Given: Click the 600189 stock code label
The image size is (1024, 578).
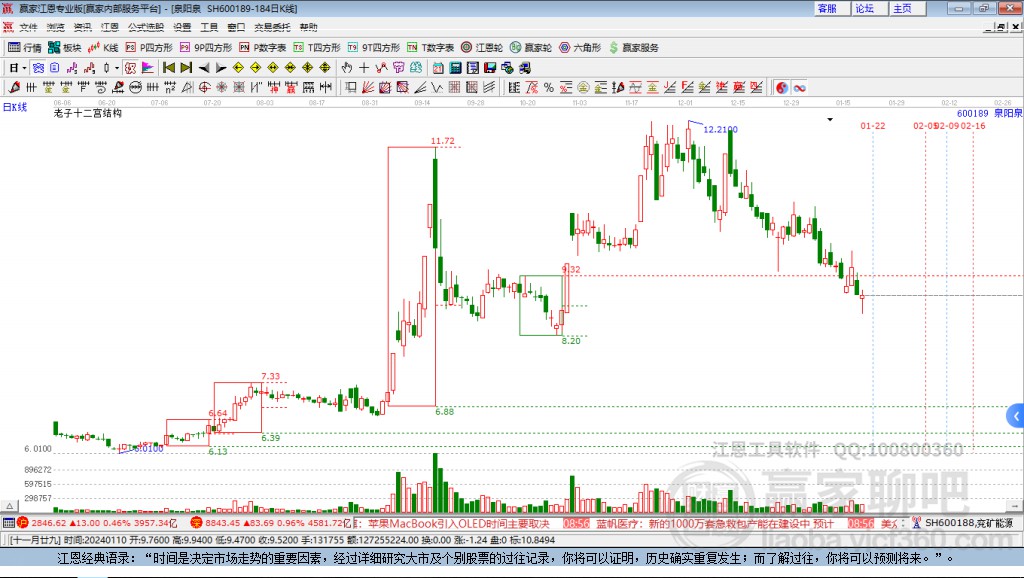Looking at the screenshot, I should click(972, 113).
